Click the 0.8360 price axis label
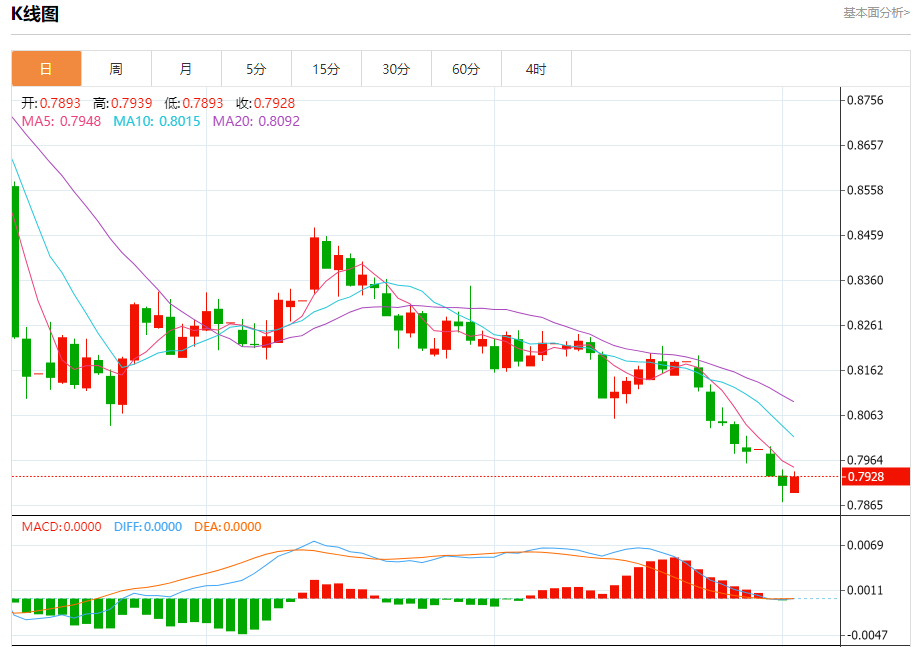918x647 pixels. 865,280
